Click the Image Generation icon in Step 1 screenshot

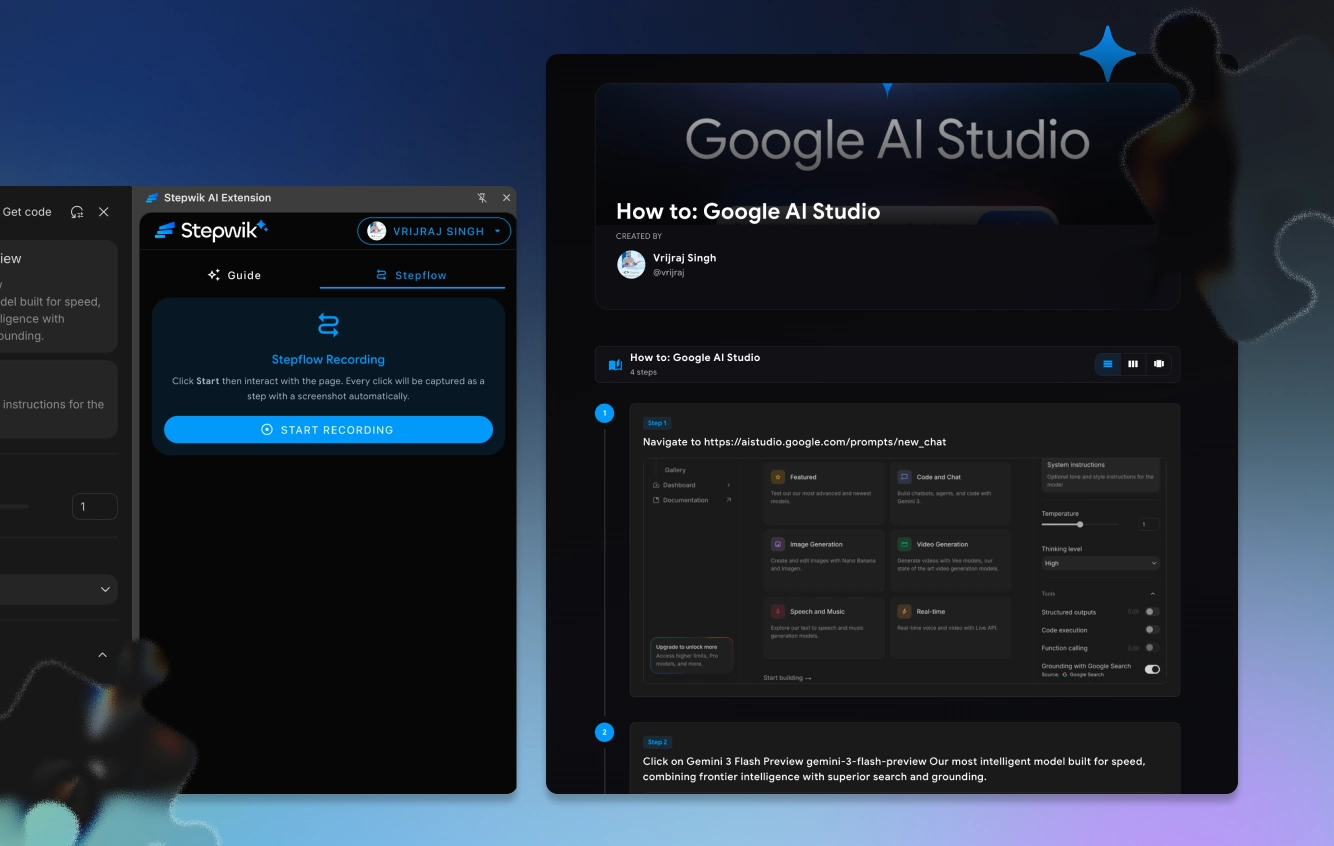click(x=778, y=544)
